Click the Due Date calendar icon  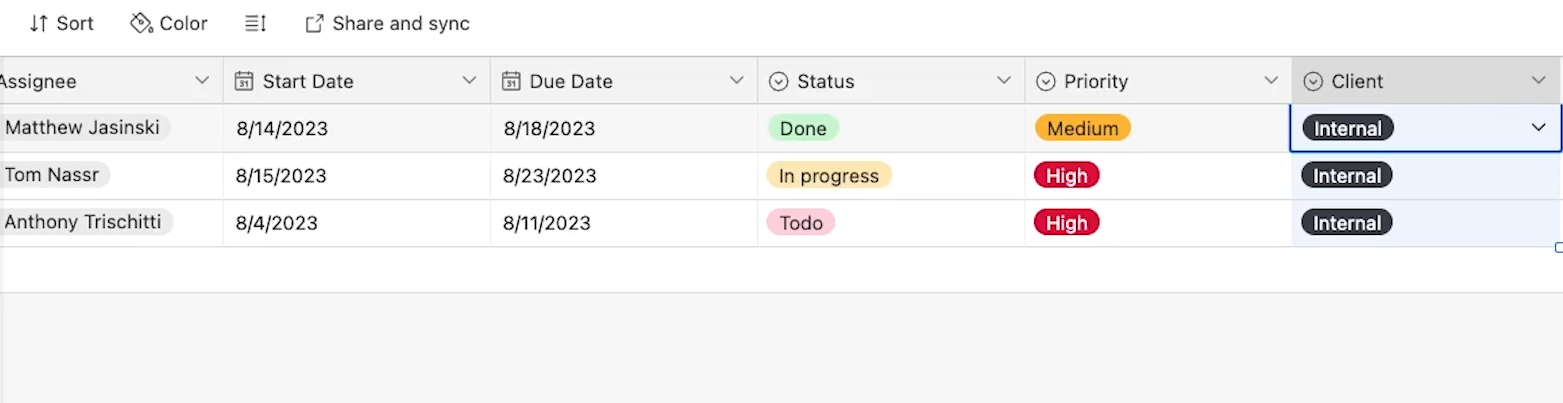coord(511,81)
